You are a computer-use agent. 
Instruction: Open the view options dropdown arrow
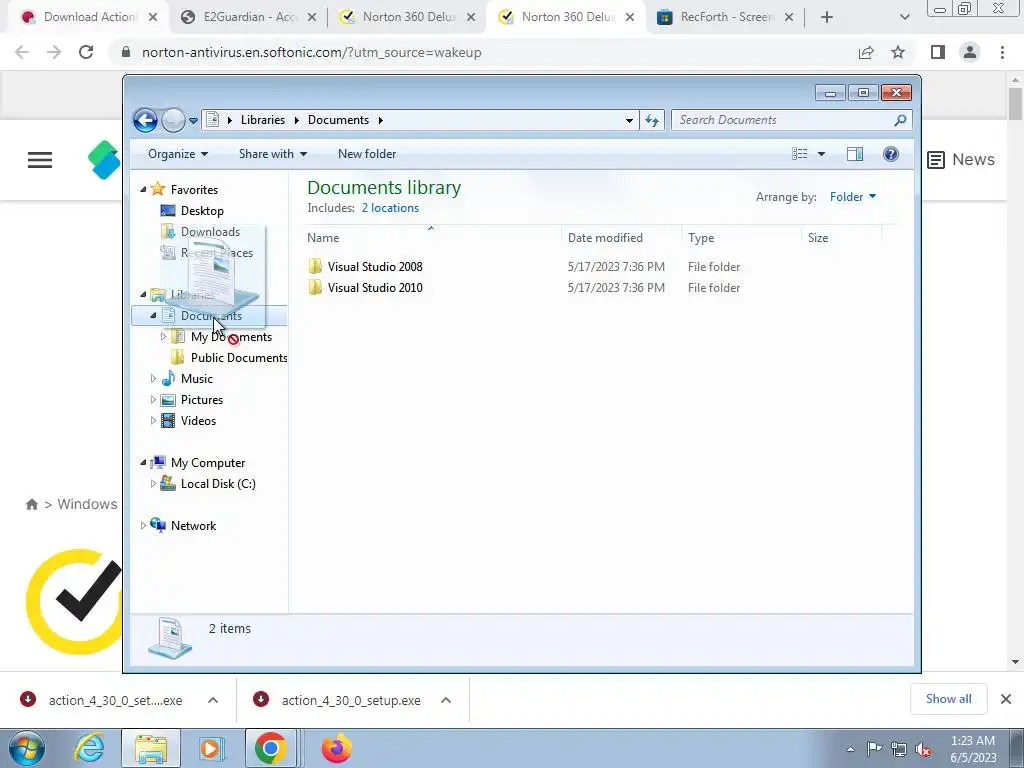point(821,154)
